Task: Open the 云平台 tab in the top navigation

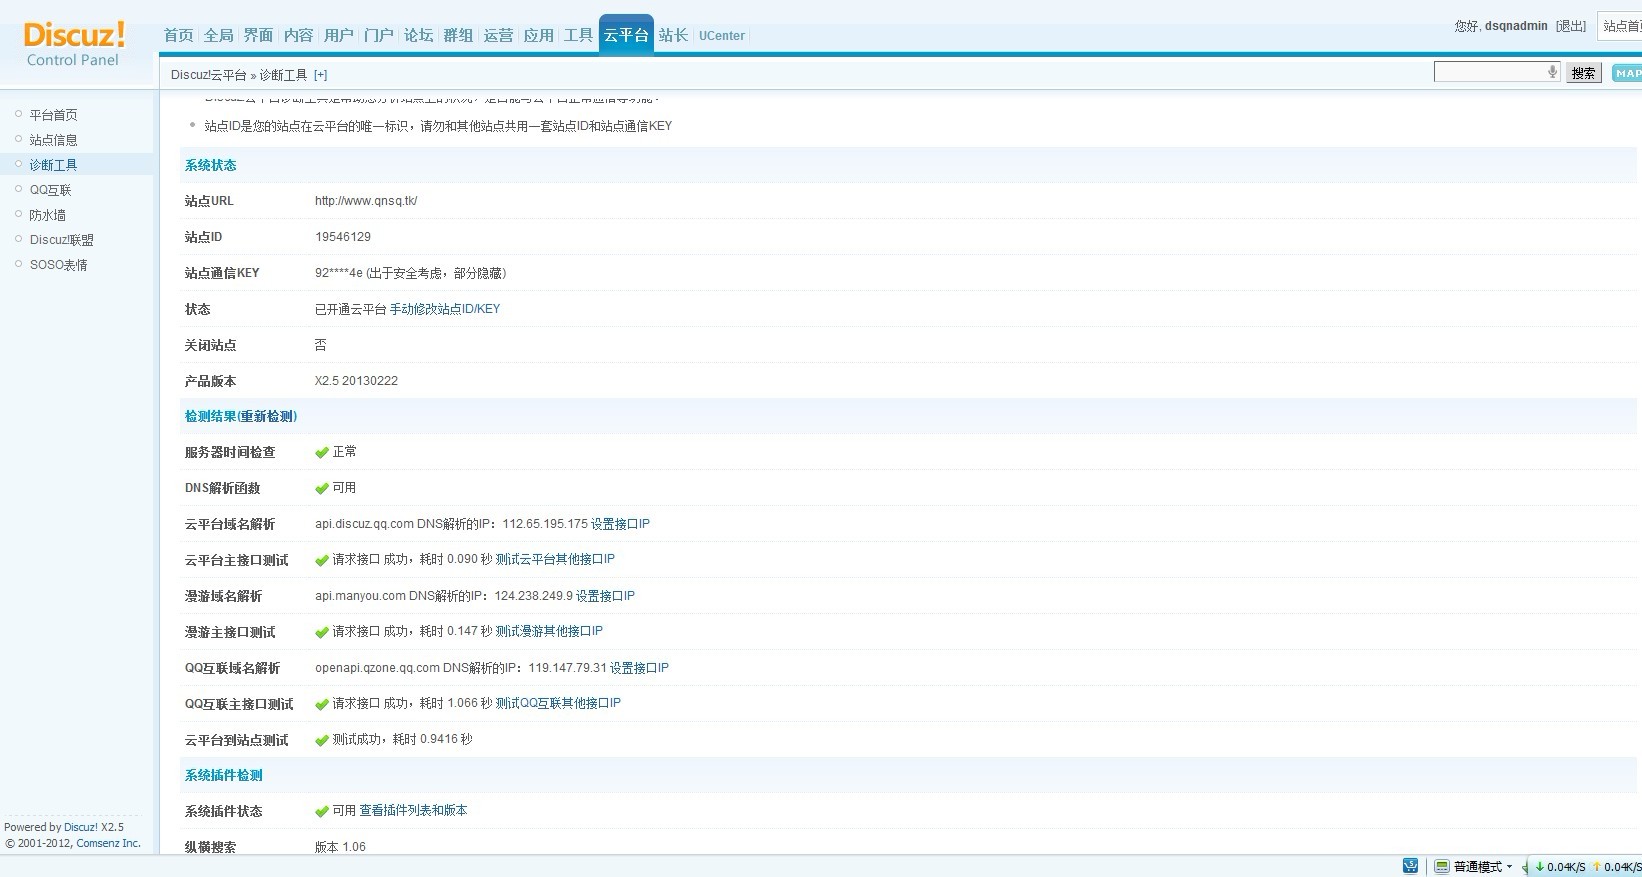Action: coord(626,35)
